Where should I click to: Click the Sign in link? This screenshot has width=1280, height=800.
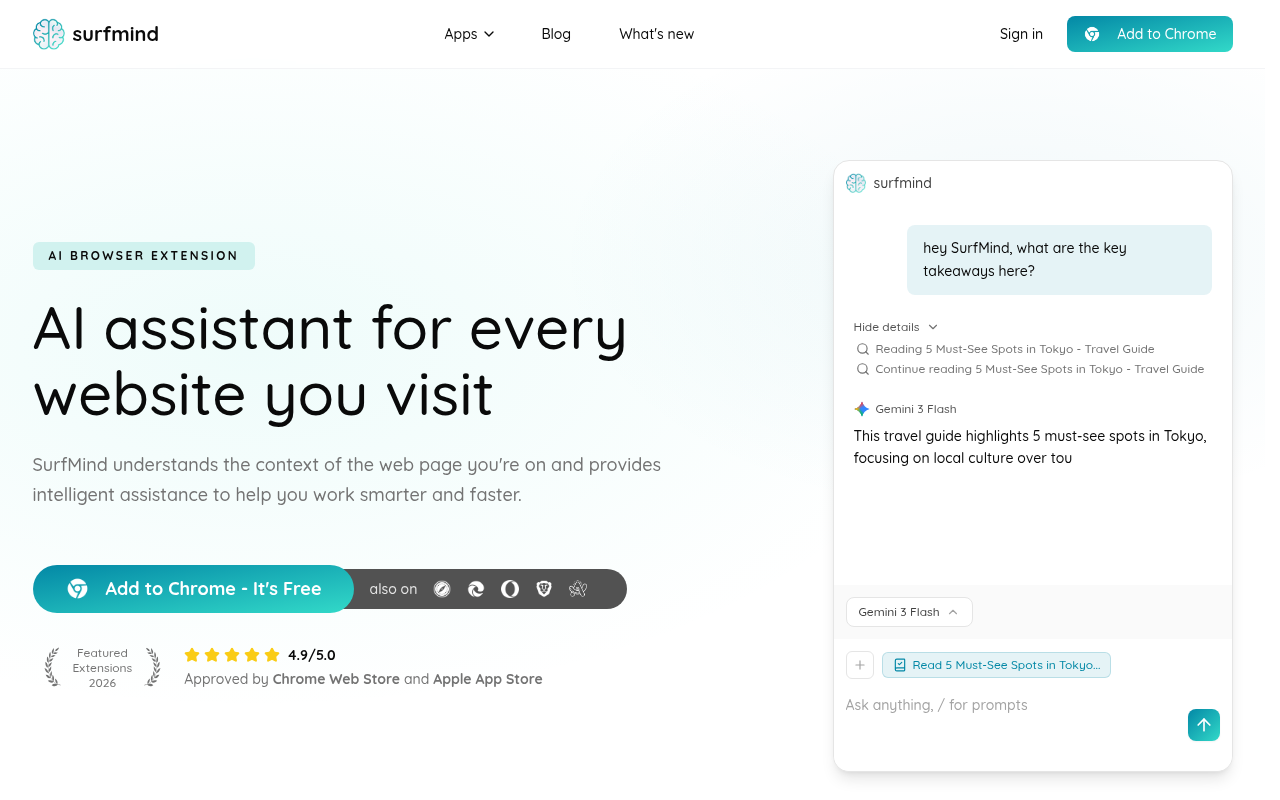click(x=1021, y=34)
